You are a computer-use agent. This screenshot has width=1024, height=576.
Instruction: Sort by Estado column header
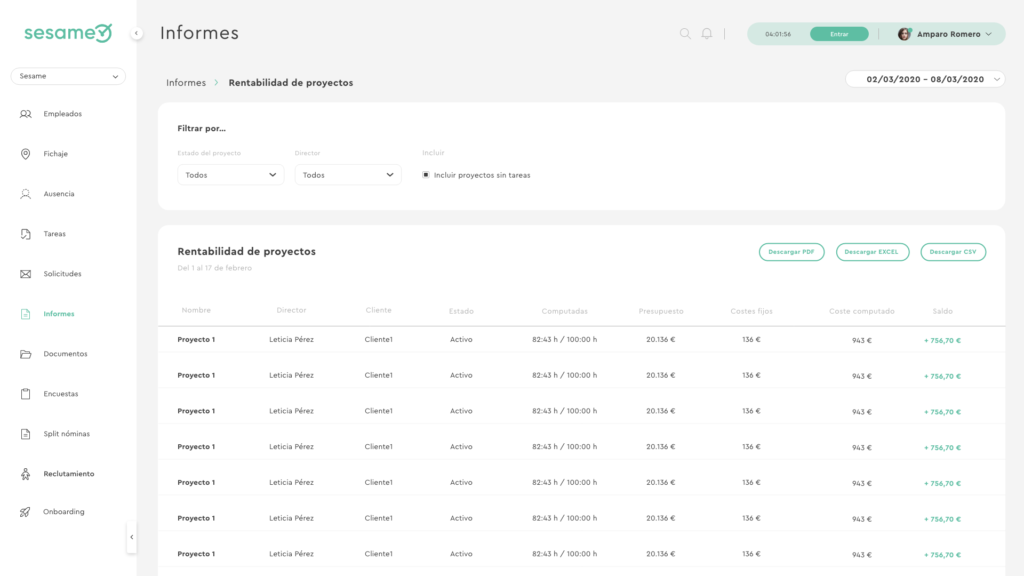461,312
